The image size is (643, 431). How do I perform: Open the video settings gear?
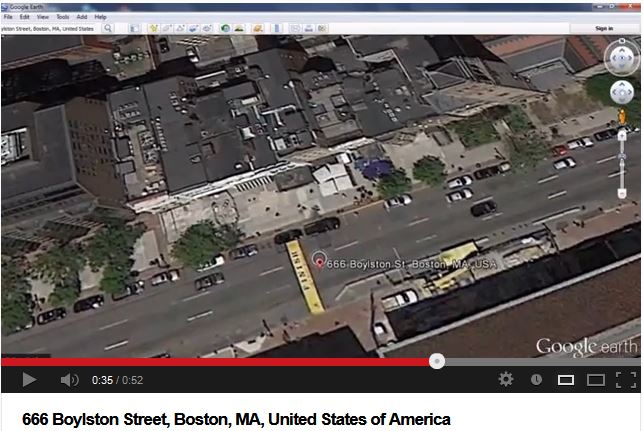(506, 379)
